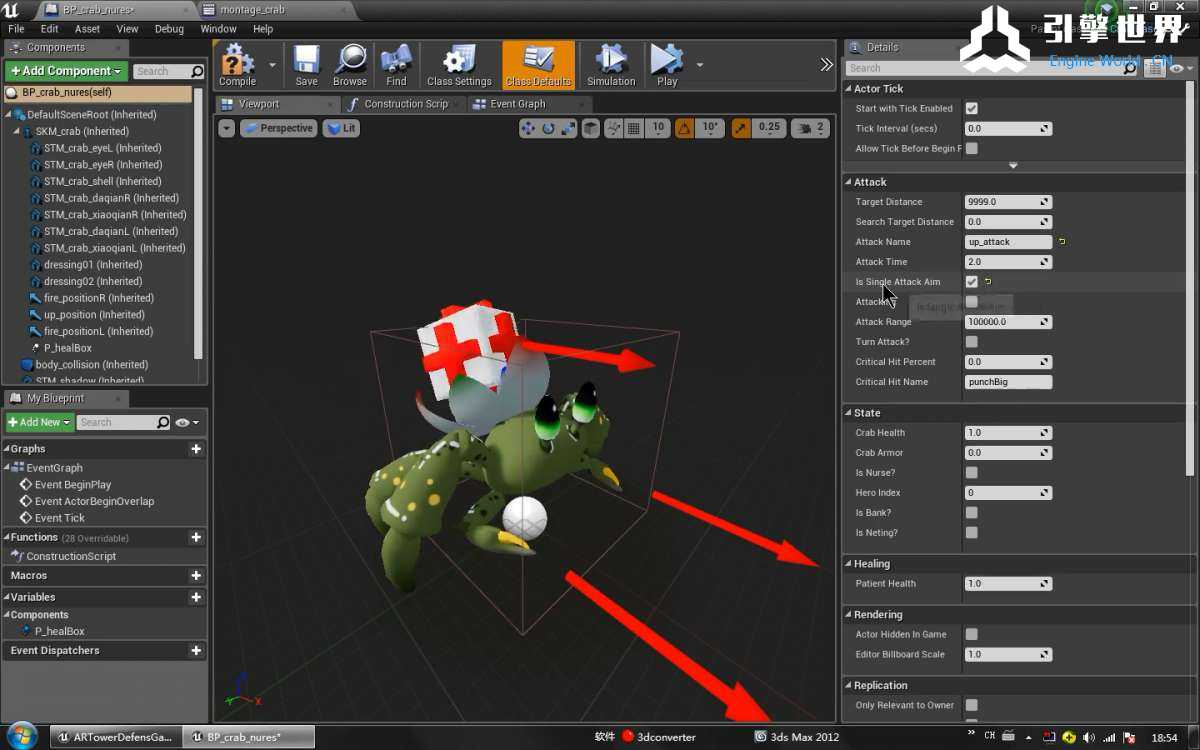Enable Actor Hidden In Game

pos(971,634)
